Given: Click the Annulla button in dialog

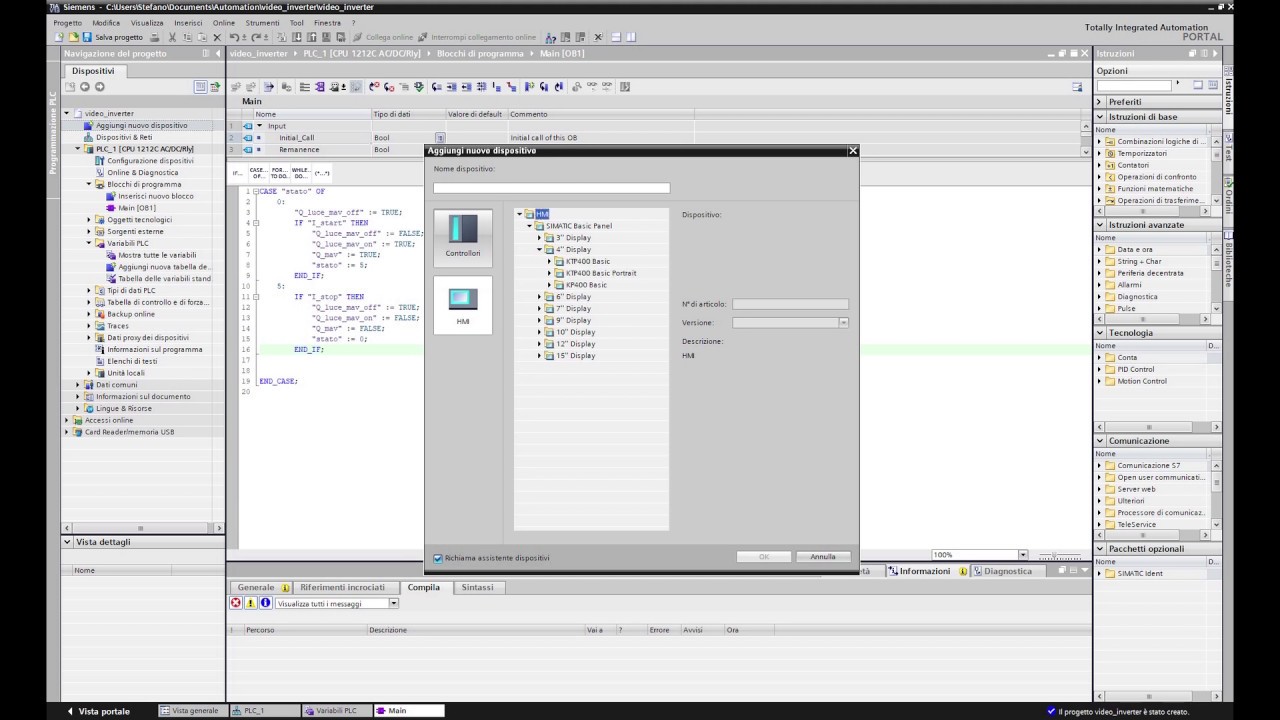Looking at the screenshot, I should click(823, 557).
